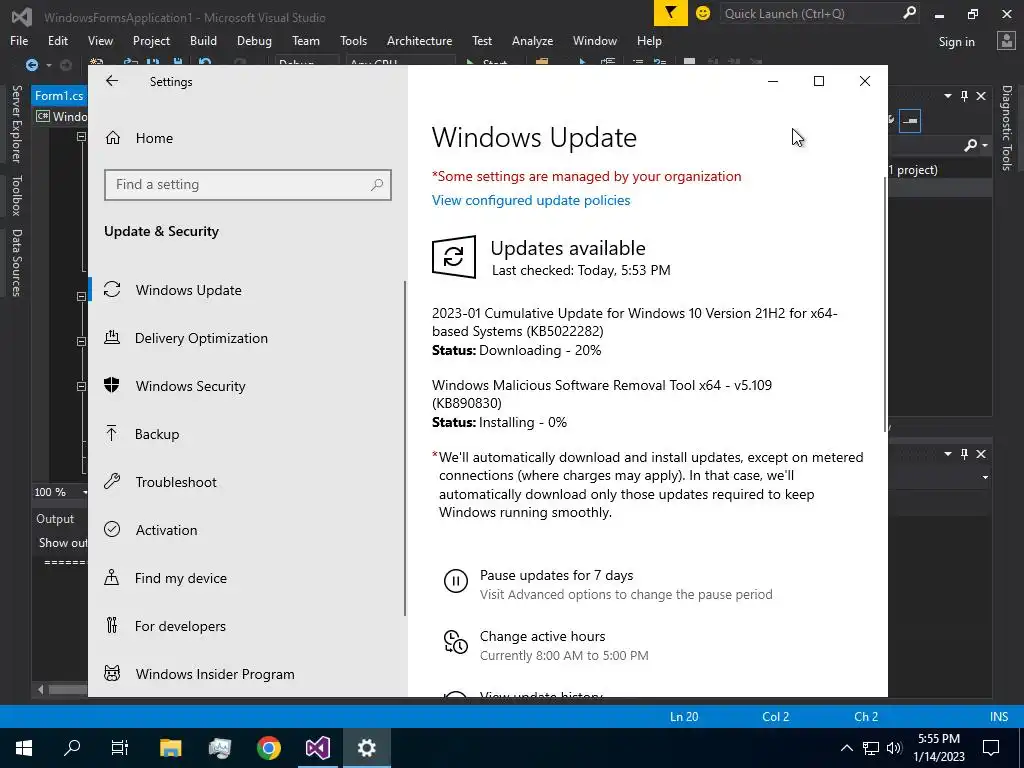The height and width of the screenshot is (768, 1024).
Task: Open the Team menu
Action: click(x=306, y=40)
